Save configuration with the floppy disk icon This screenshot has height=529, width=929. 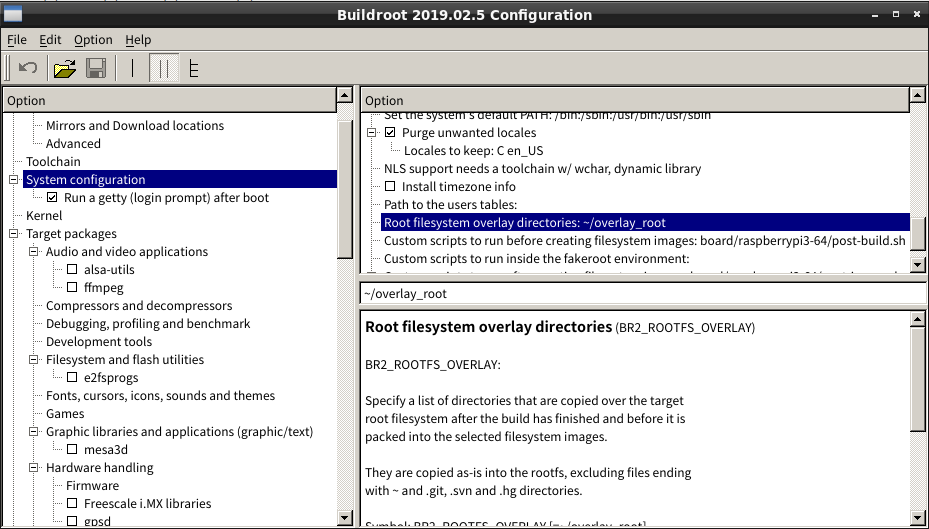click(x=96, y=68)
